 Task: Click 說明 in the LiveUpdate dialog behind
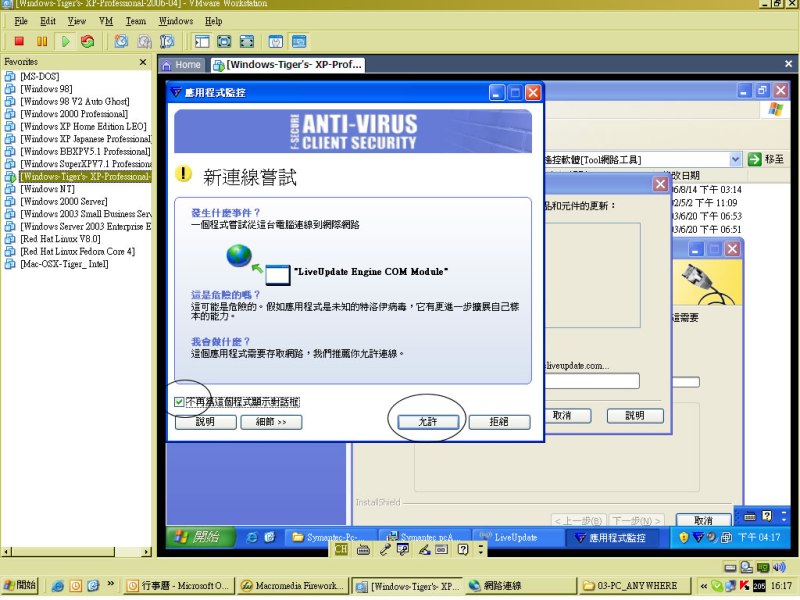[x=635, y=415]
